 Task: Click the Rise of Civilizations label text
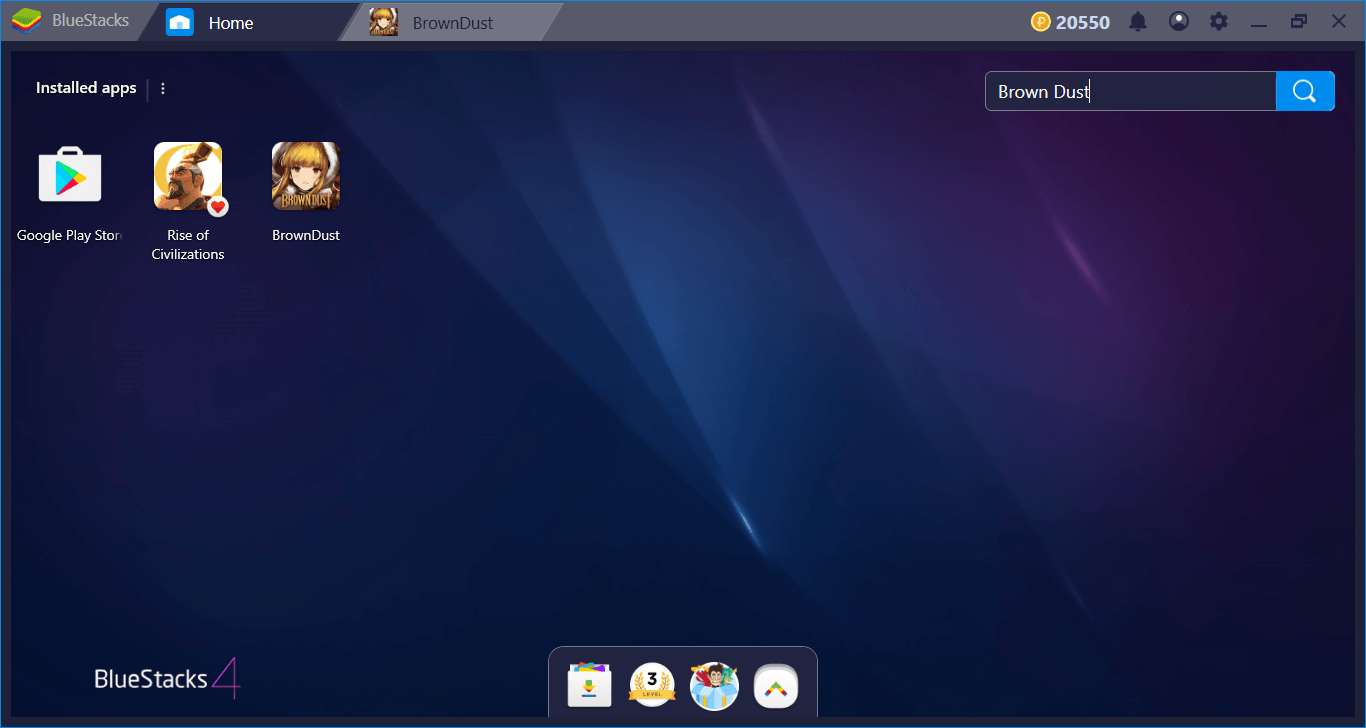(x=188, y=245)
